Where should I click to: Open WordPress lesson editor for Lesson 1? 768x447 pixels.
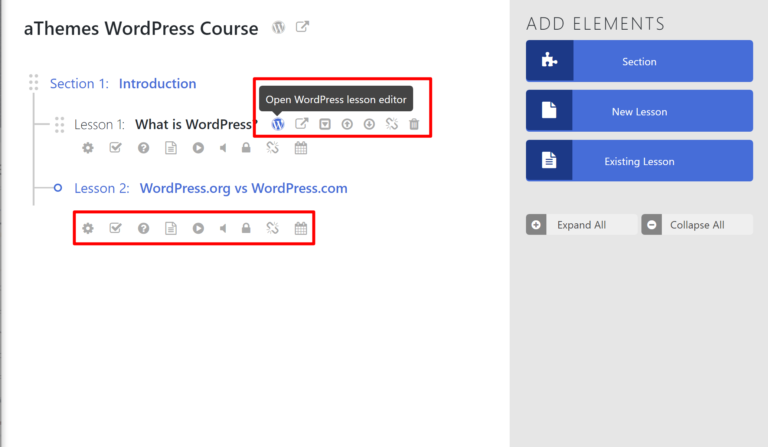click(278, 124)
